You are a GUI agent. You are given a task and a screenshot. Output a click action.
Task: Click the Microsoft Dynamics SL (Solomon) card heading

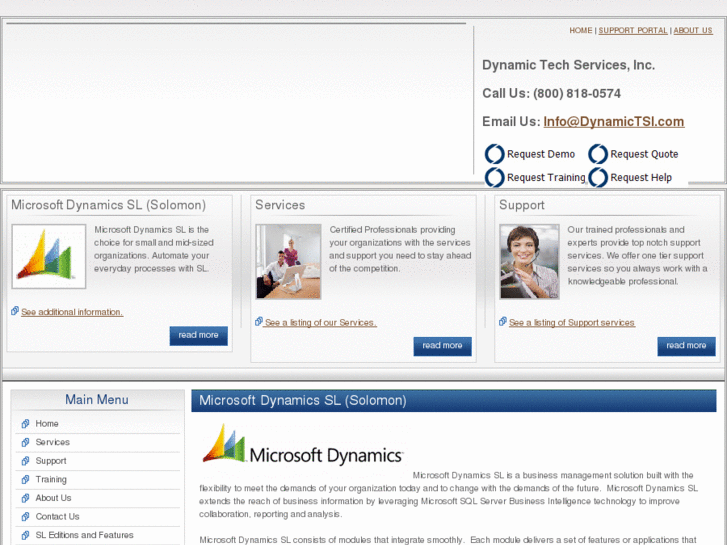coord(108,205)
